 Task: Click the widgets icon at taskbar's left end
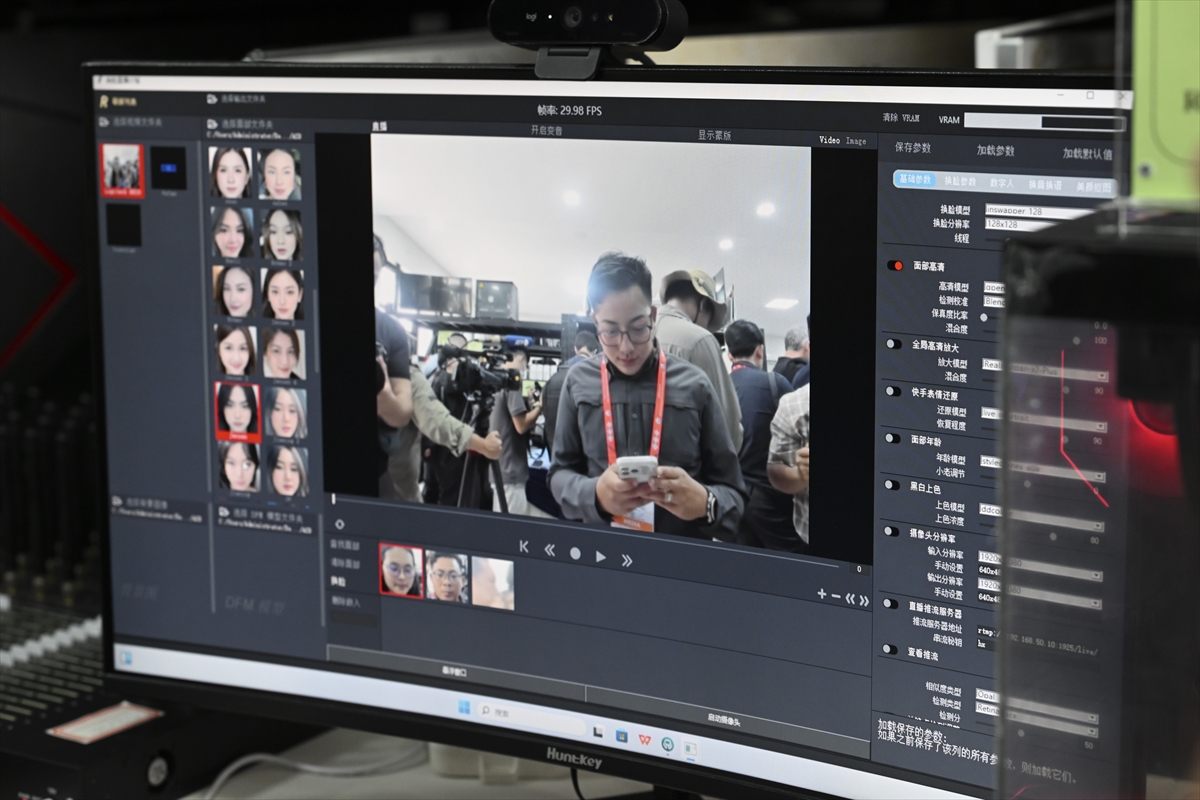126,657
